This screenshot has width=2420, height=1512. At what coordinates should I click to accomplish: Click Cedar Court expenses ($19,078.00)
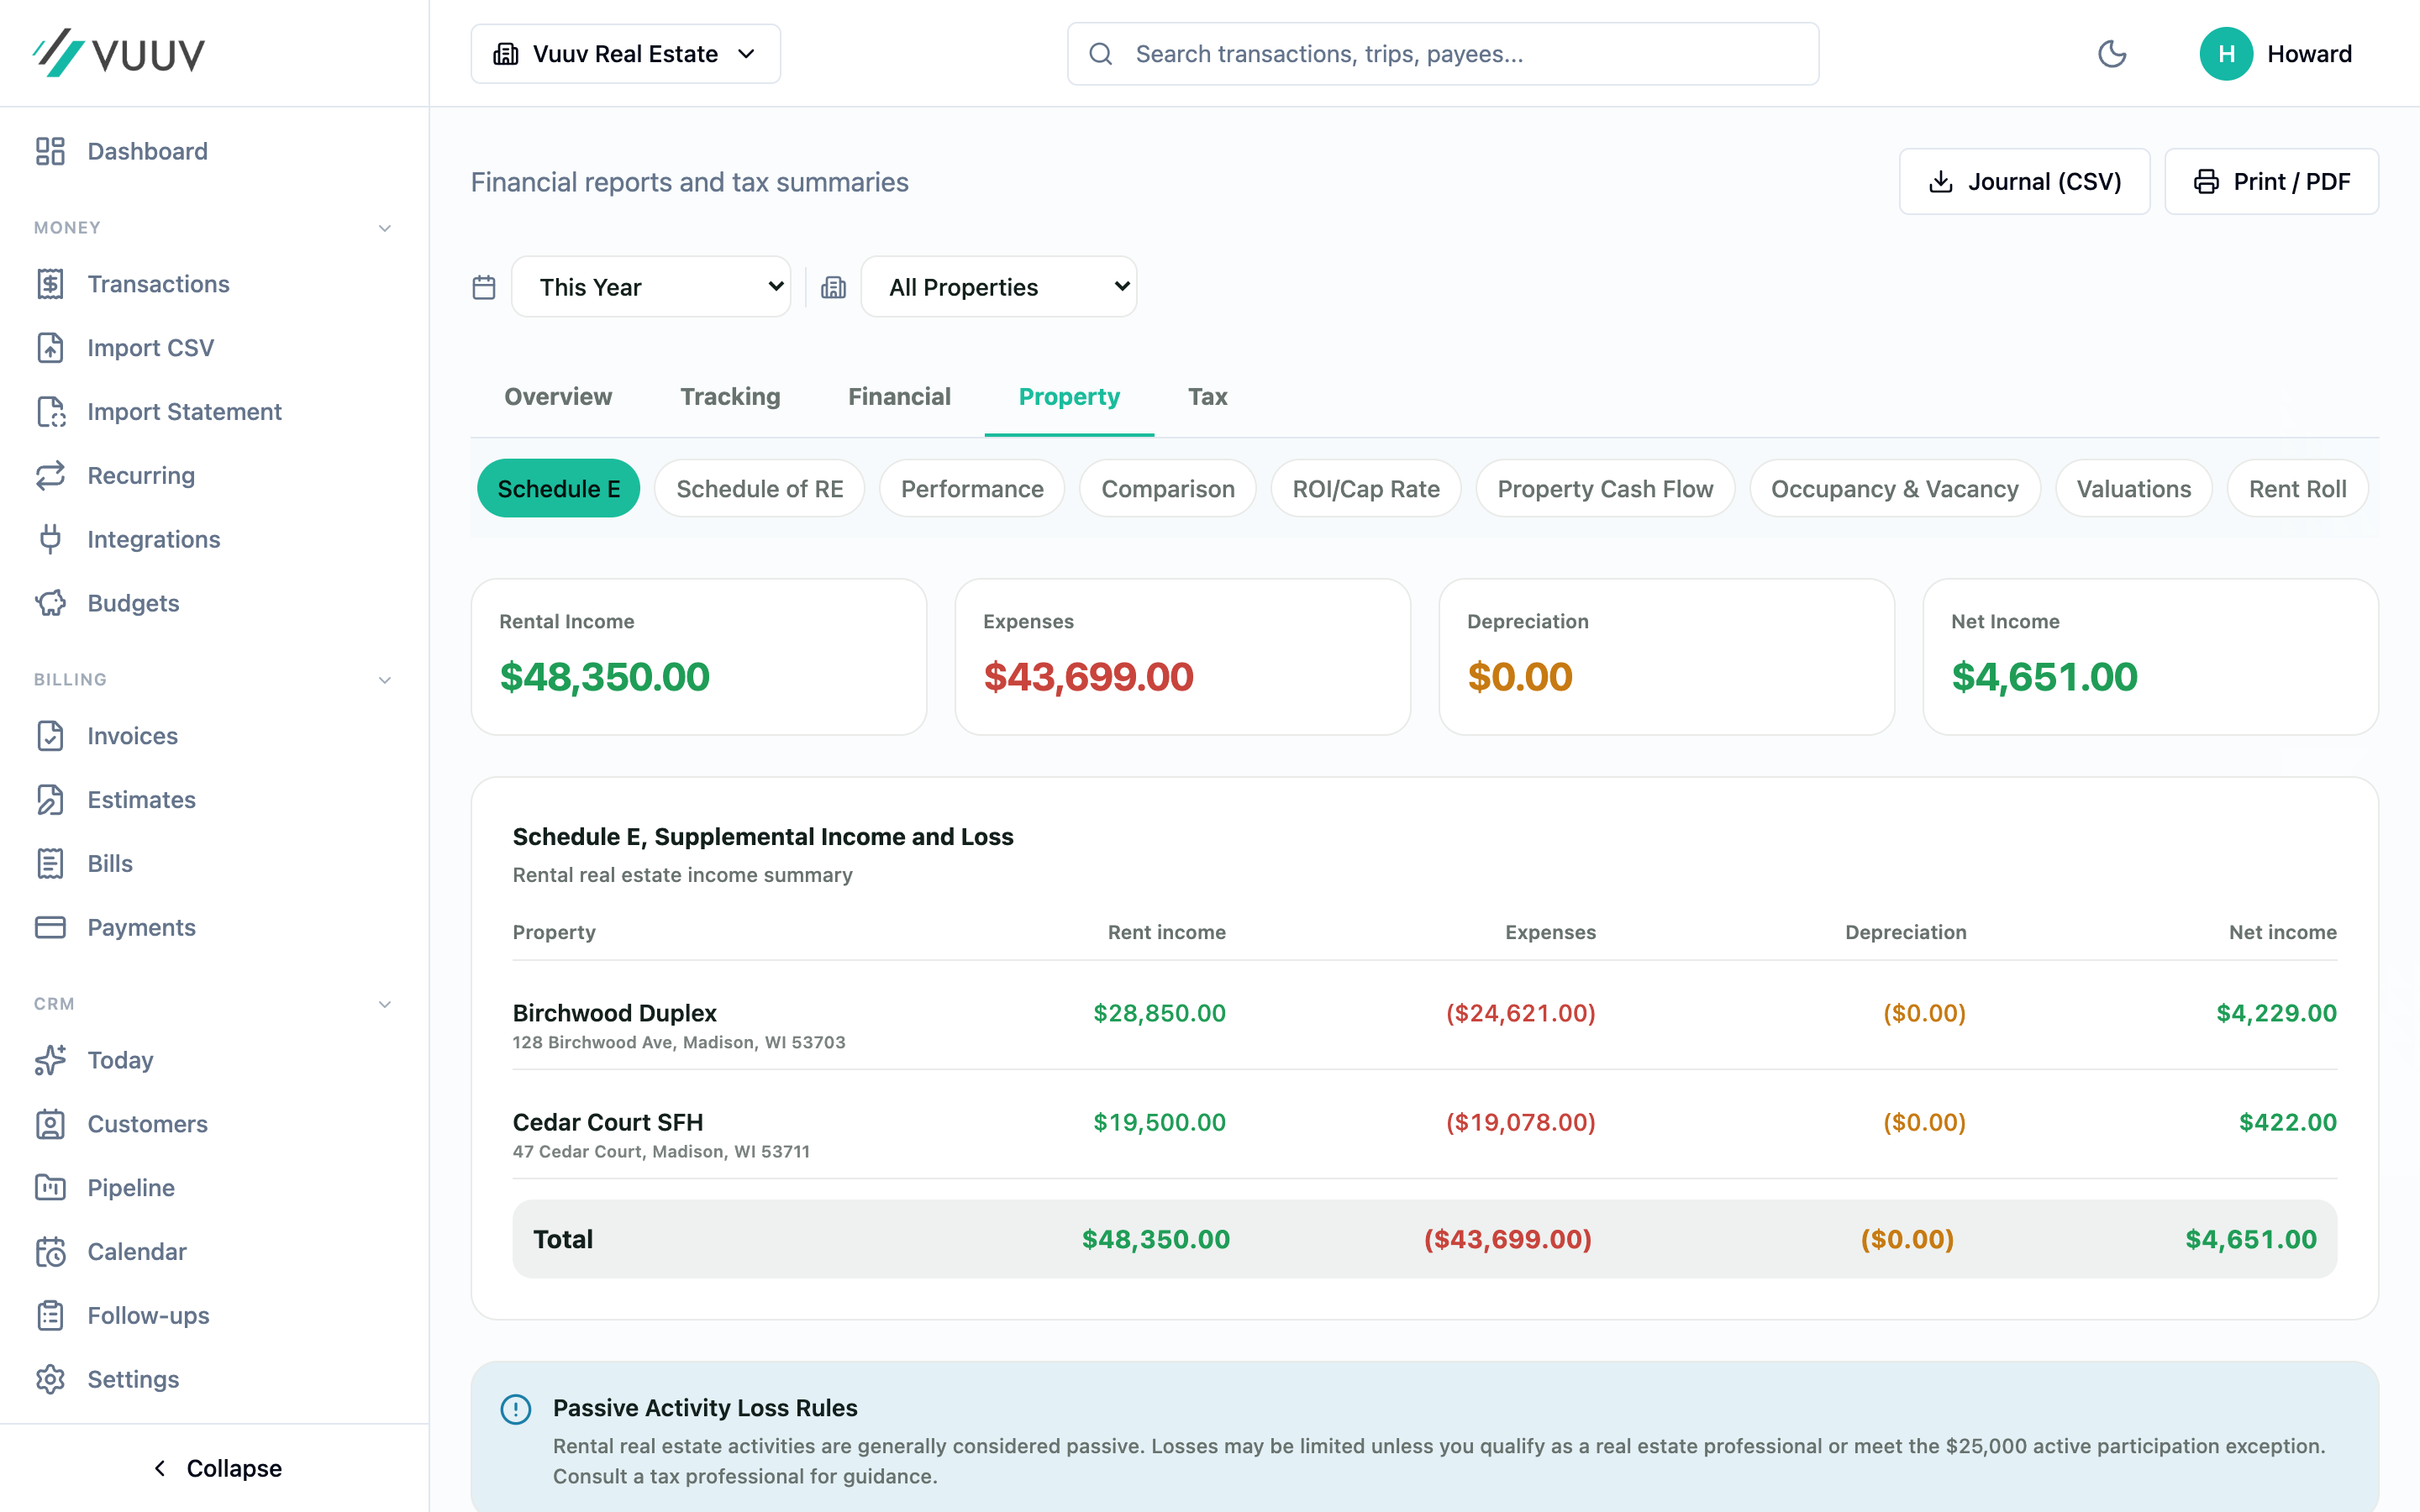click(1520, 1122)
